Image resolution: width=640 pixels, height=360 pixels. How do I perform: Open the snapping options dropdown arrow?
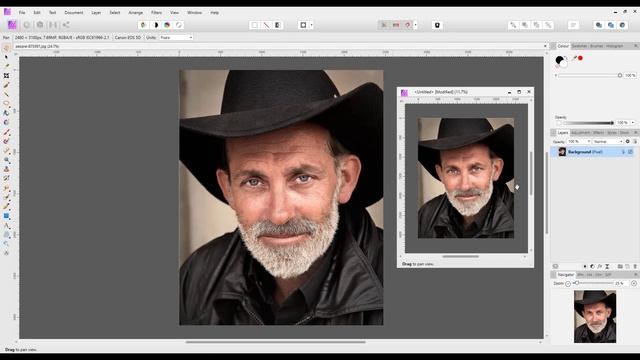click(416, 25)
